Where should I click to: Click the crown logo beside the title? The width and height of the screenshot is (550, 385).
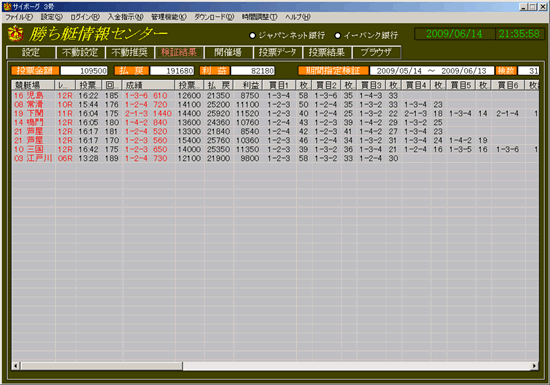click(16, 34)
